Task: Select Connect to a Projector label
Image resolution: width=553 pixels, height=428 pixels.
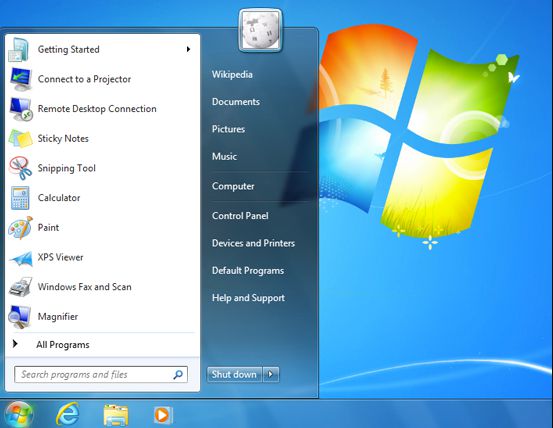Action: pos(84,79)
